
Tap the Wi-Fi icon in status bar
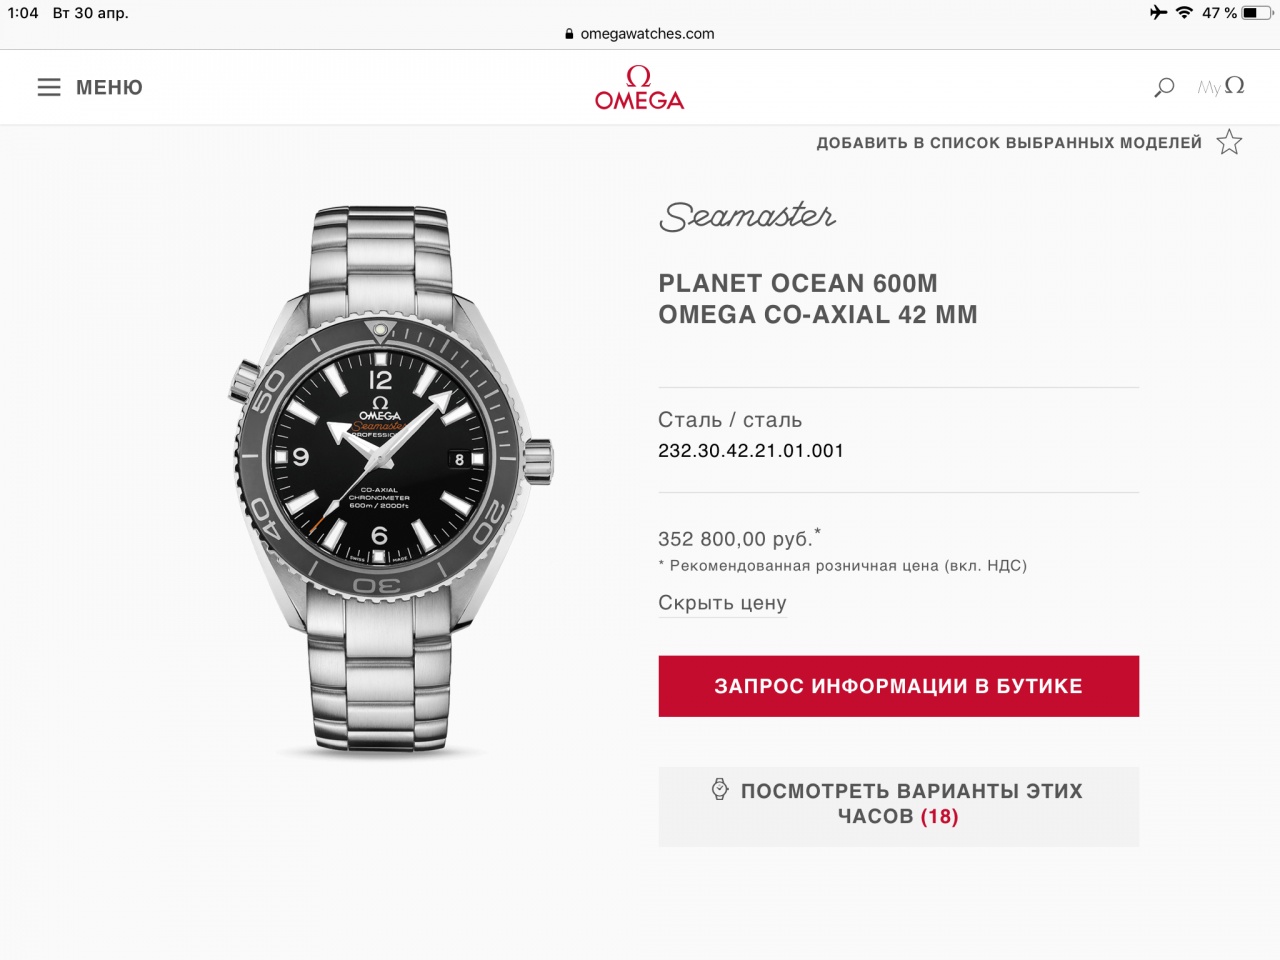[x=1184, y=13]
